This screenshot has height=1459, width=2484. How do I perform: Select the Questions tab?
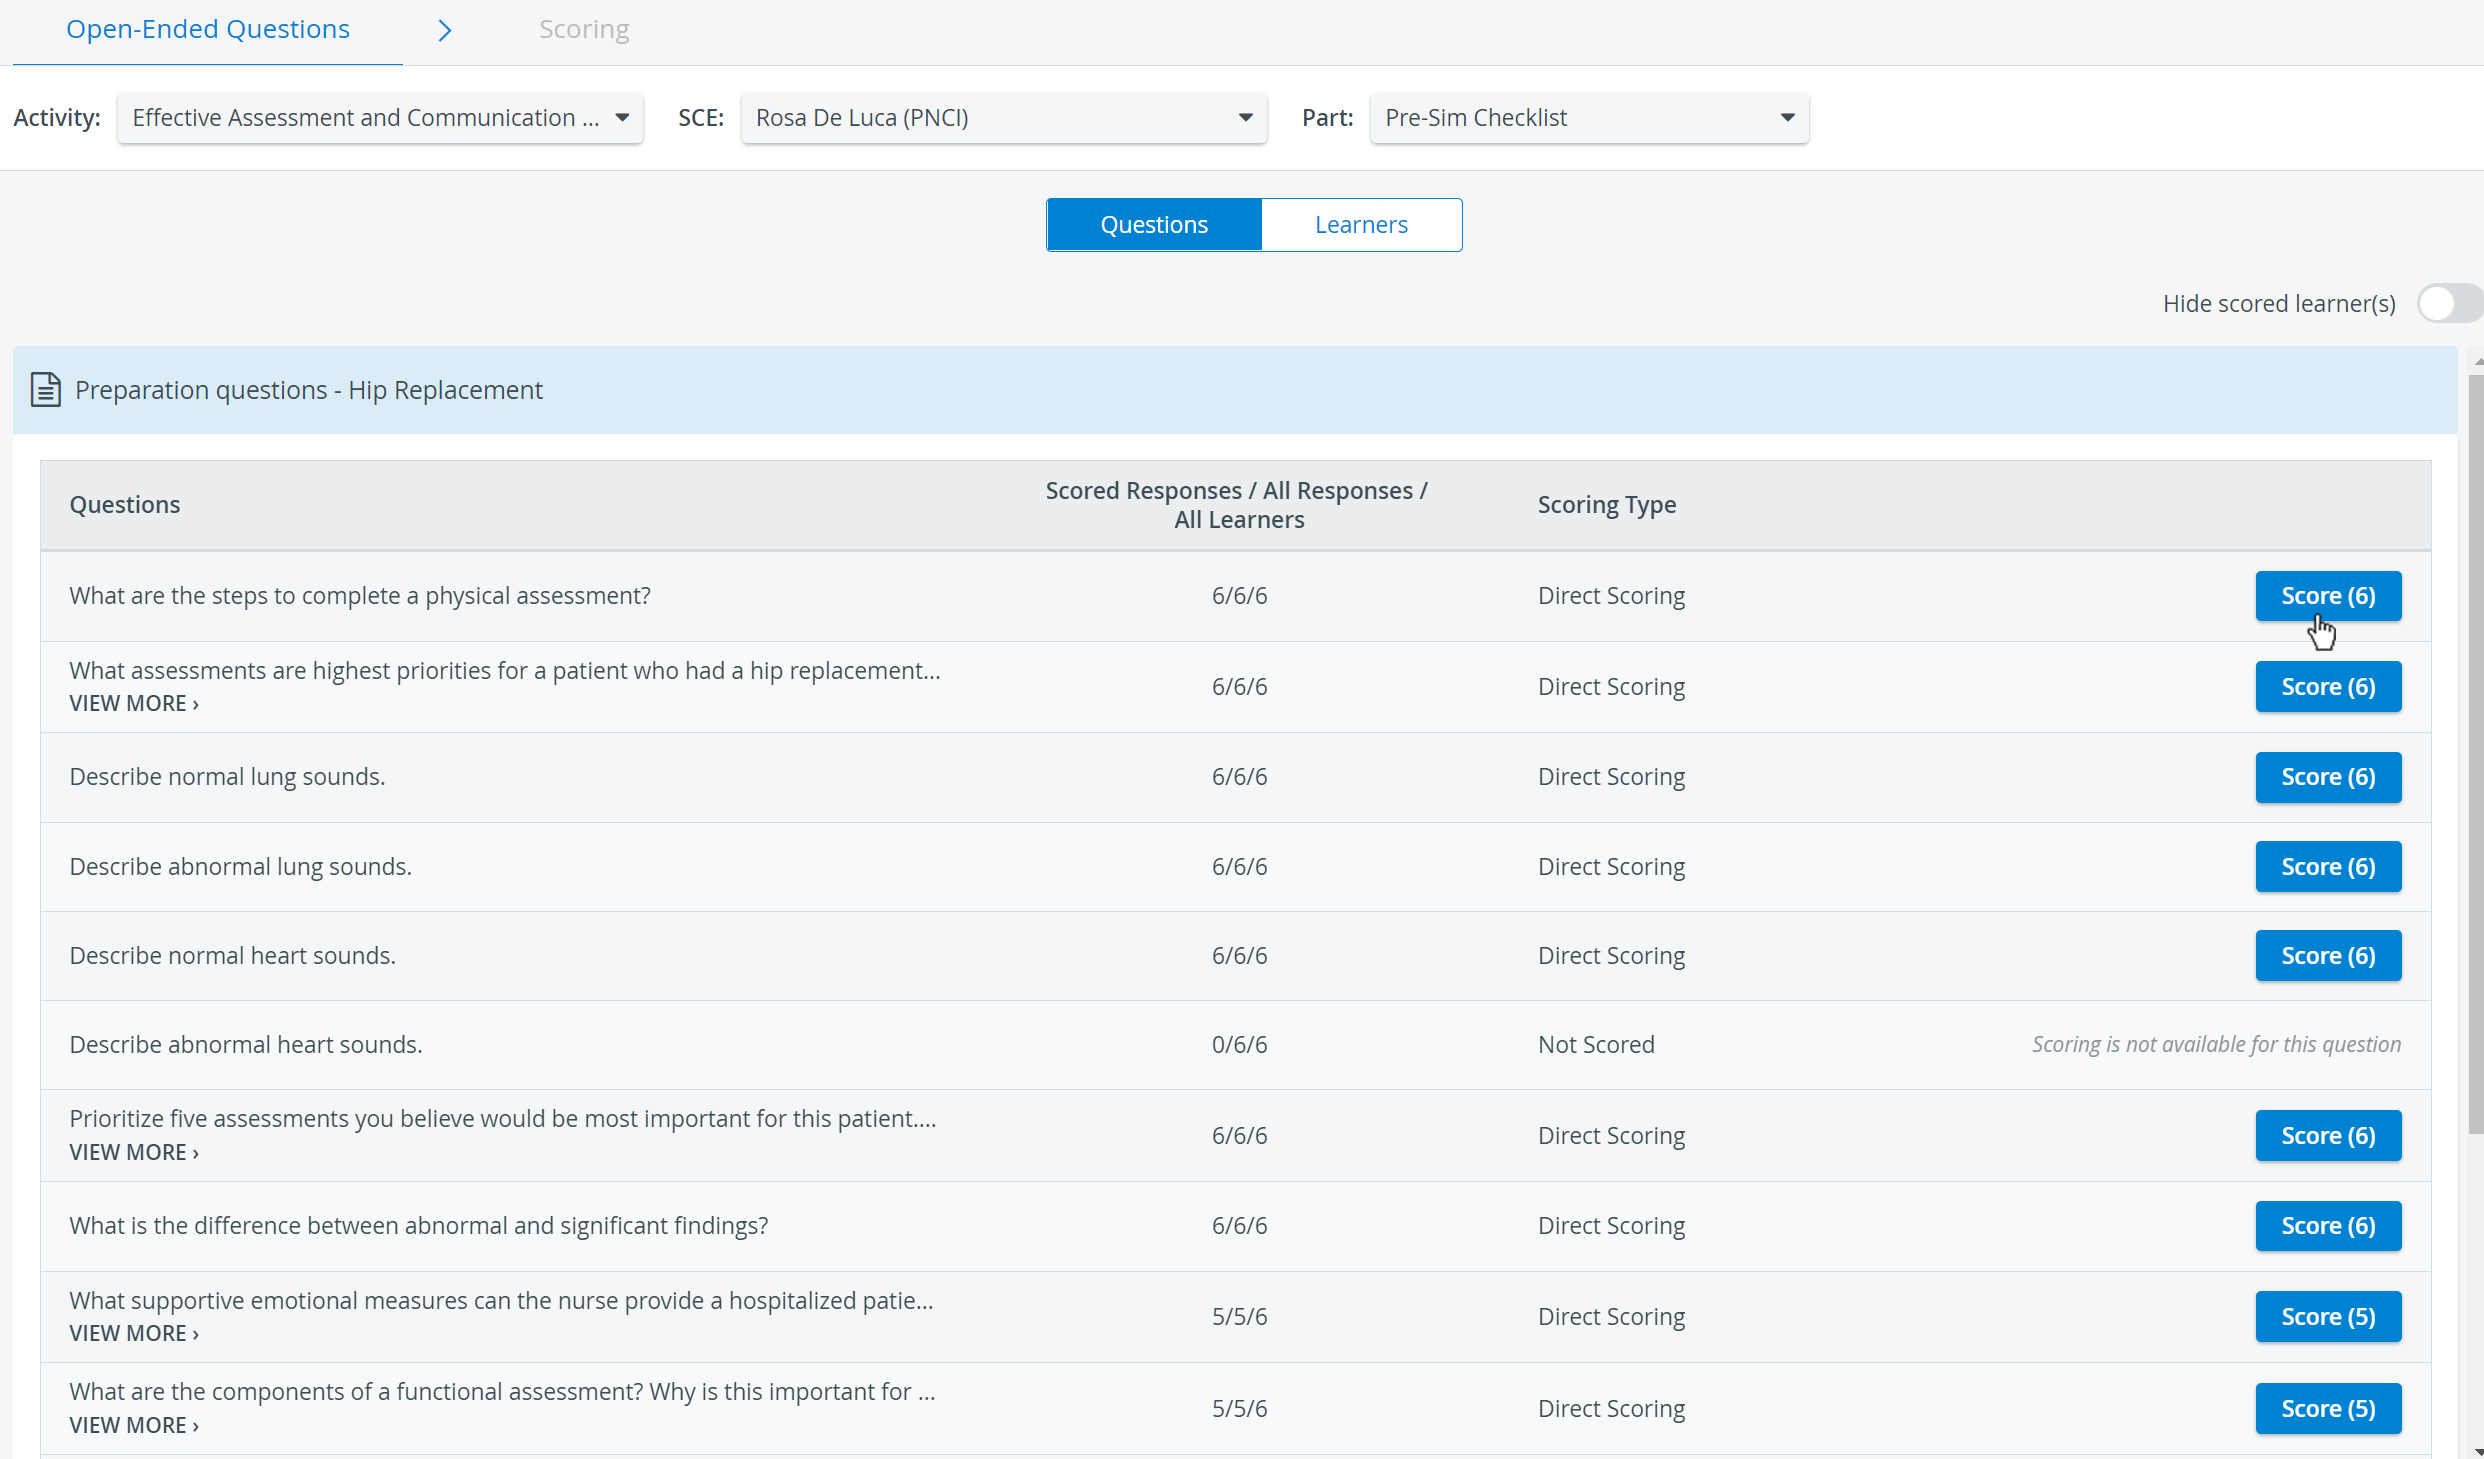(1154, 225)
